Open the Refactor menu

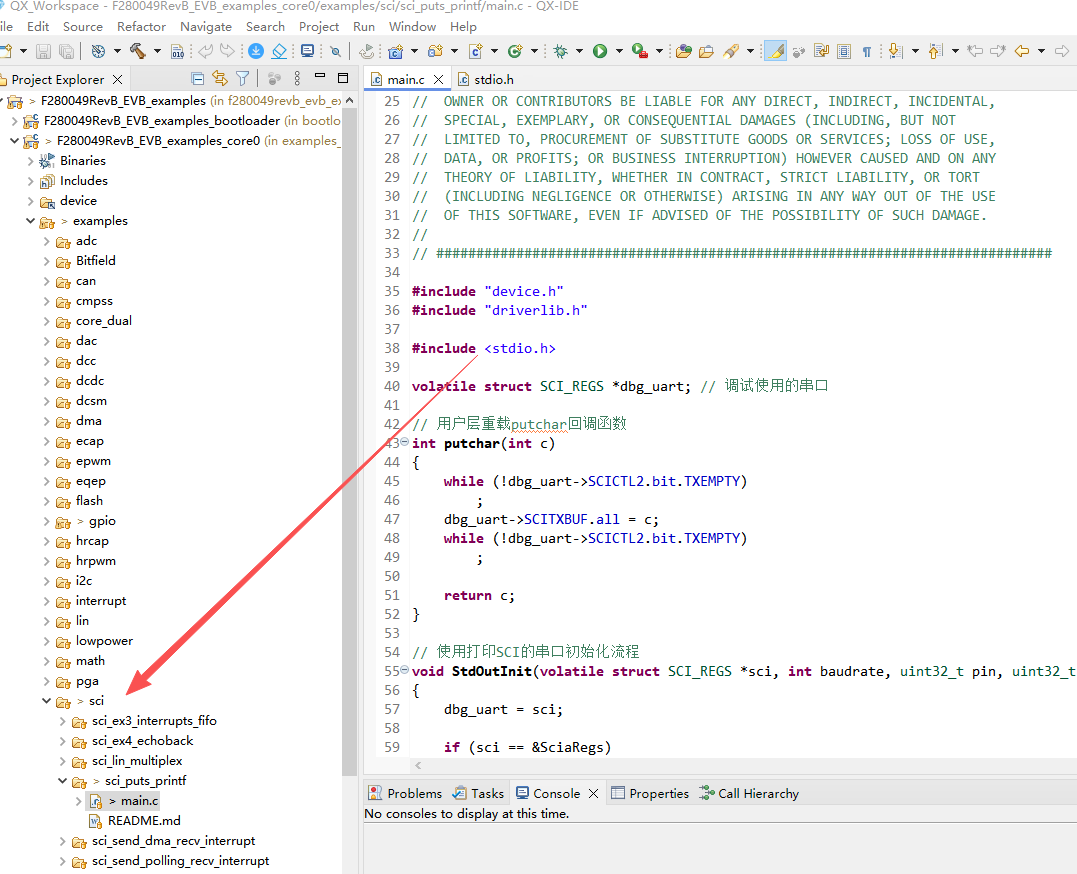point(141,27)
